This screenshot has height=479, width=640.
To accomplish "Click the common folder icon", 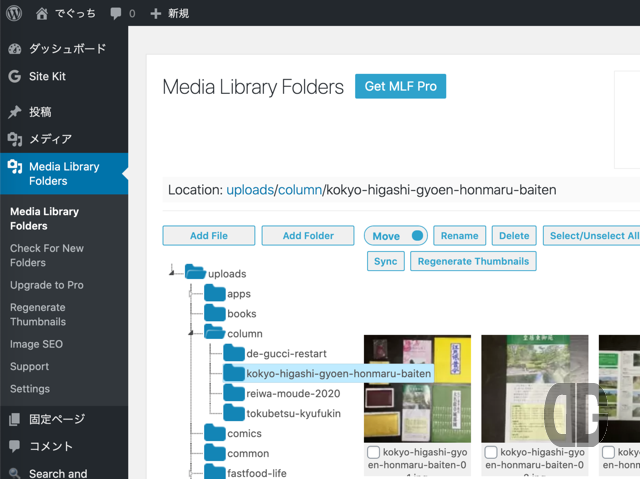I will (x=215, y=453).
